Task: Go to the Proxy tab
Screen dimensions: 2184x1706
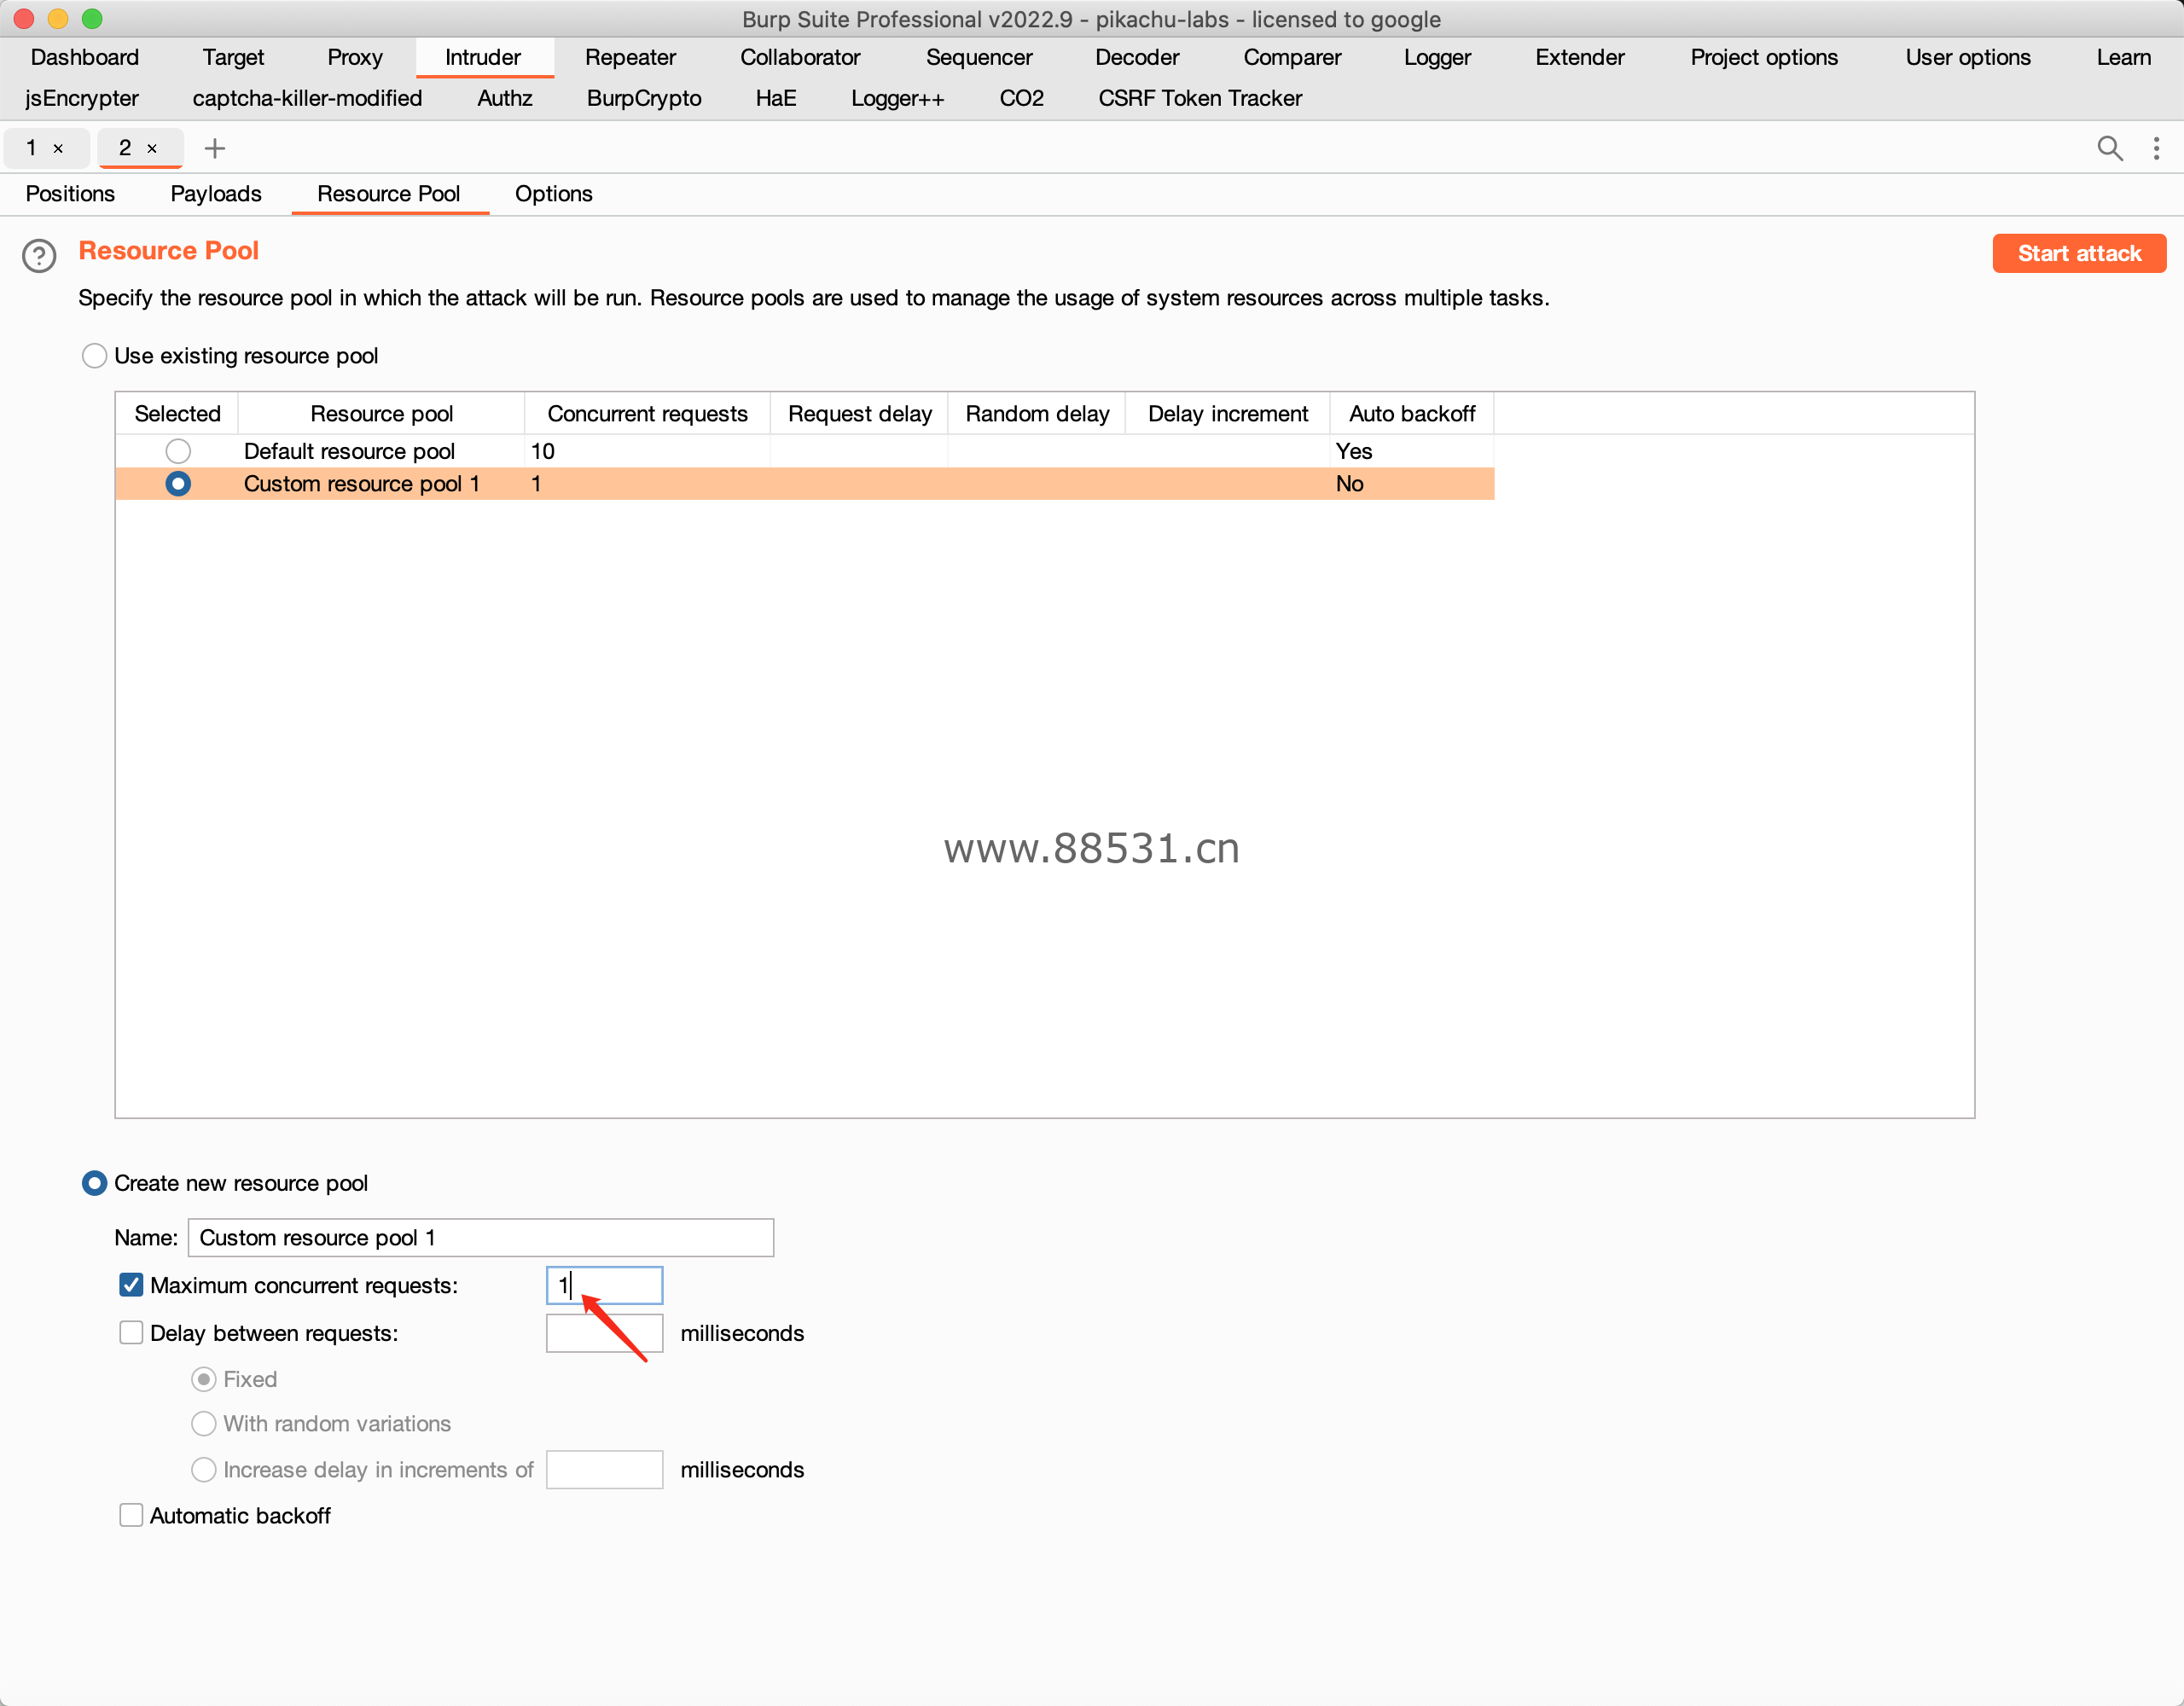Action: (x=355, y=57)
